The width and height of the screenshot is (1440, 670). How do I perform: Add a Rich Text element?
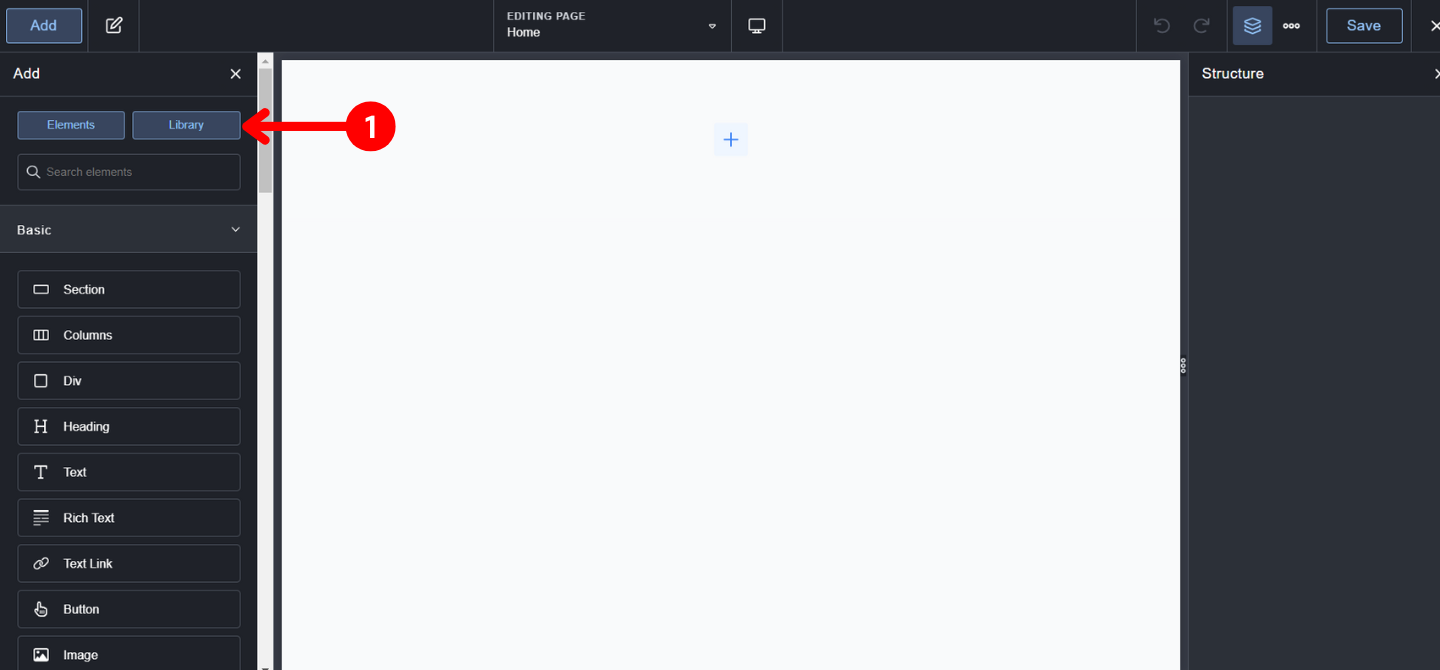pyautogui.click(x=129, y=518)
